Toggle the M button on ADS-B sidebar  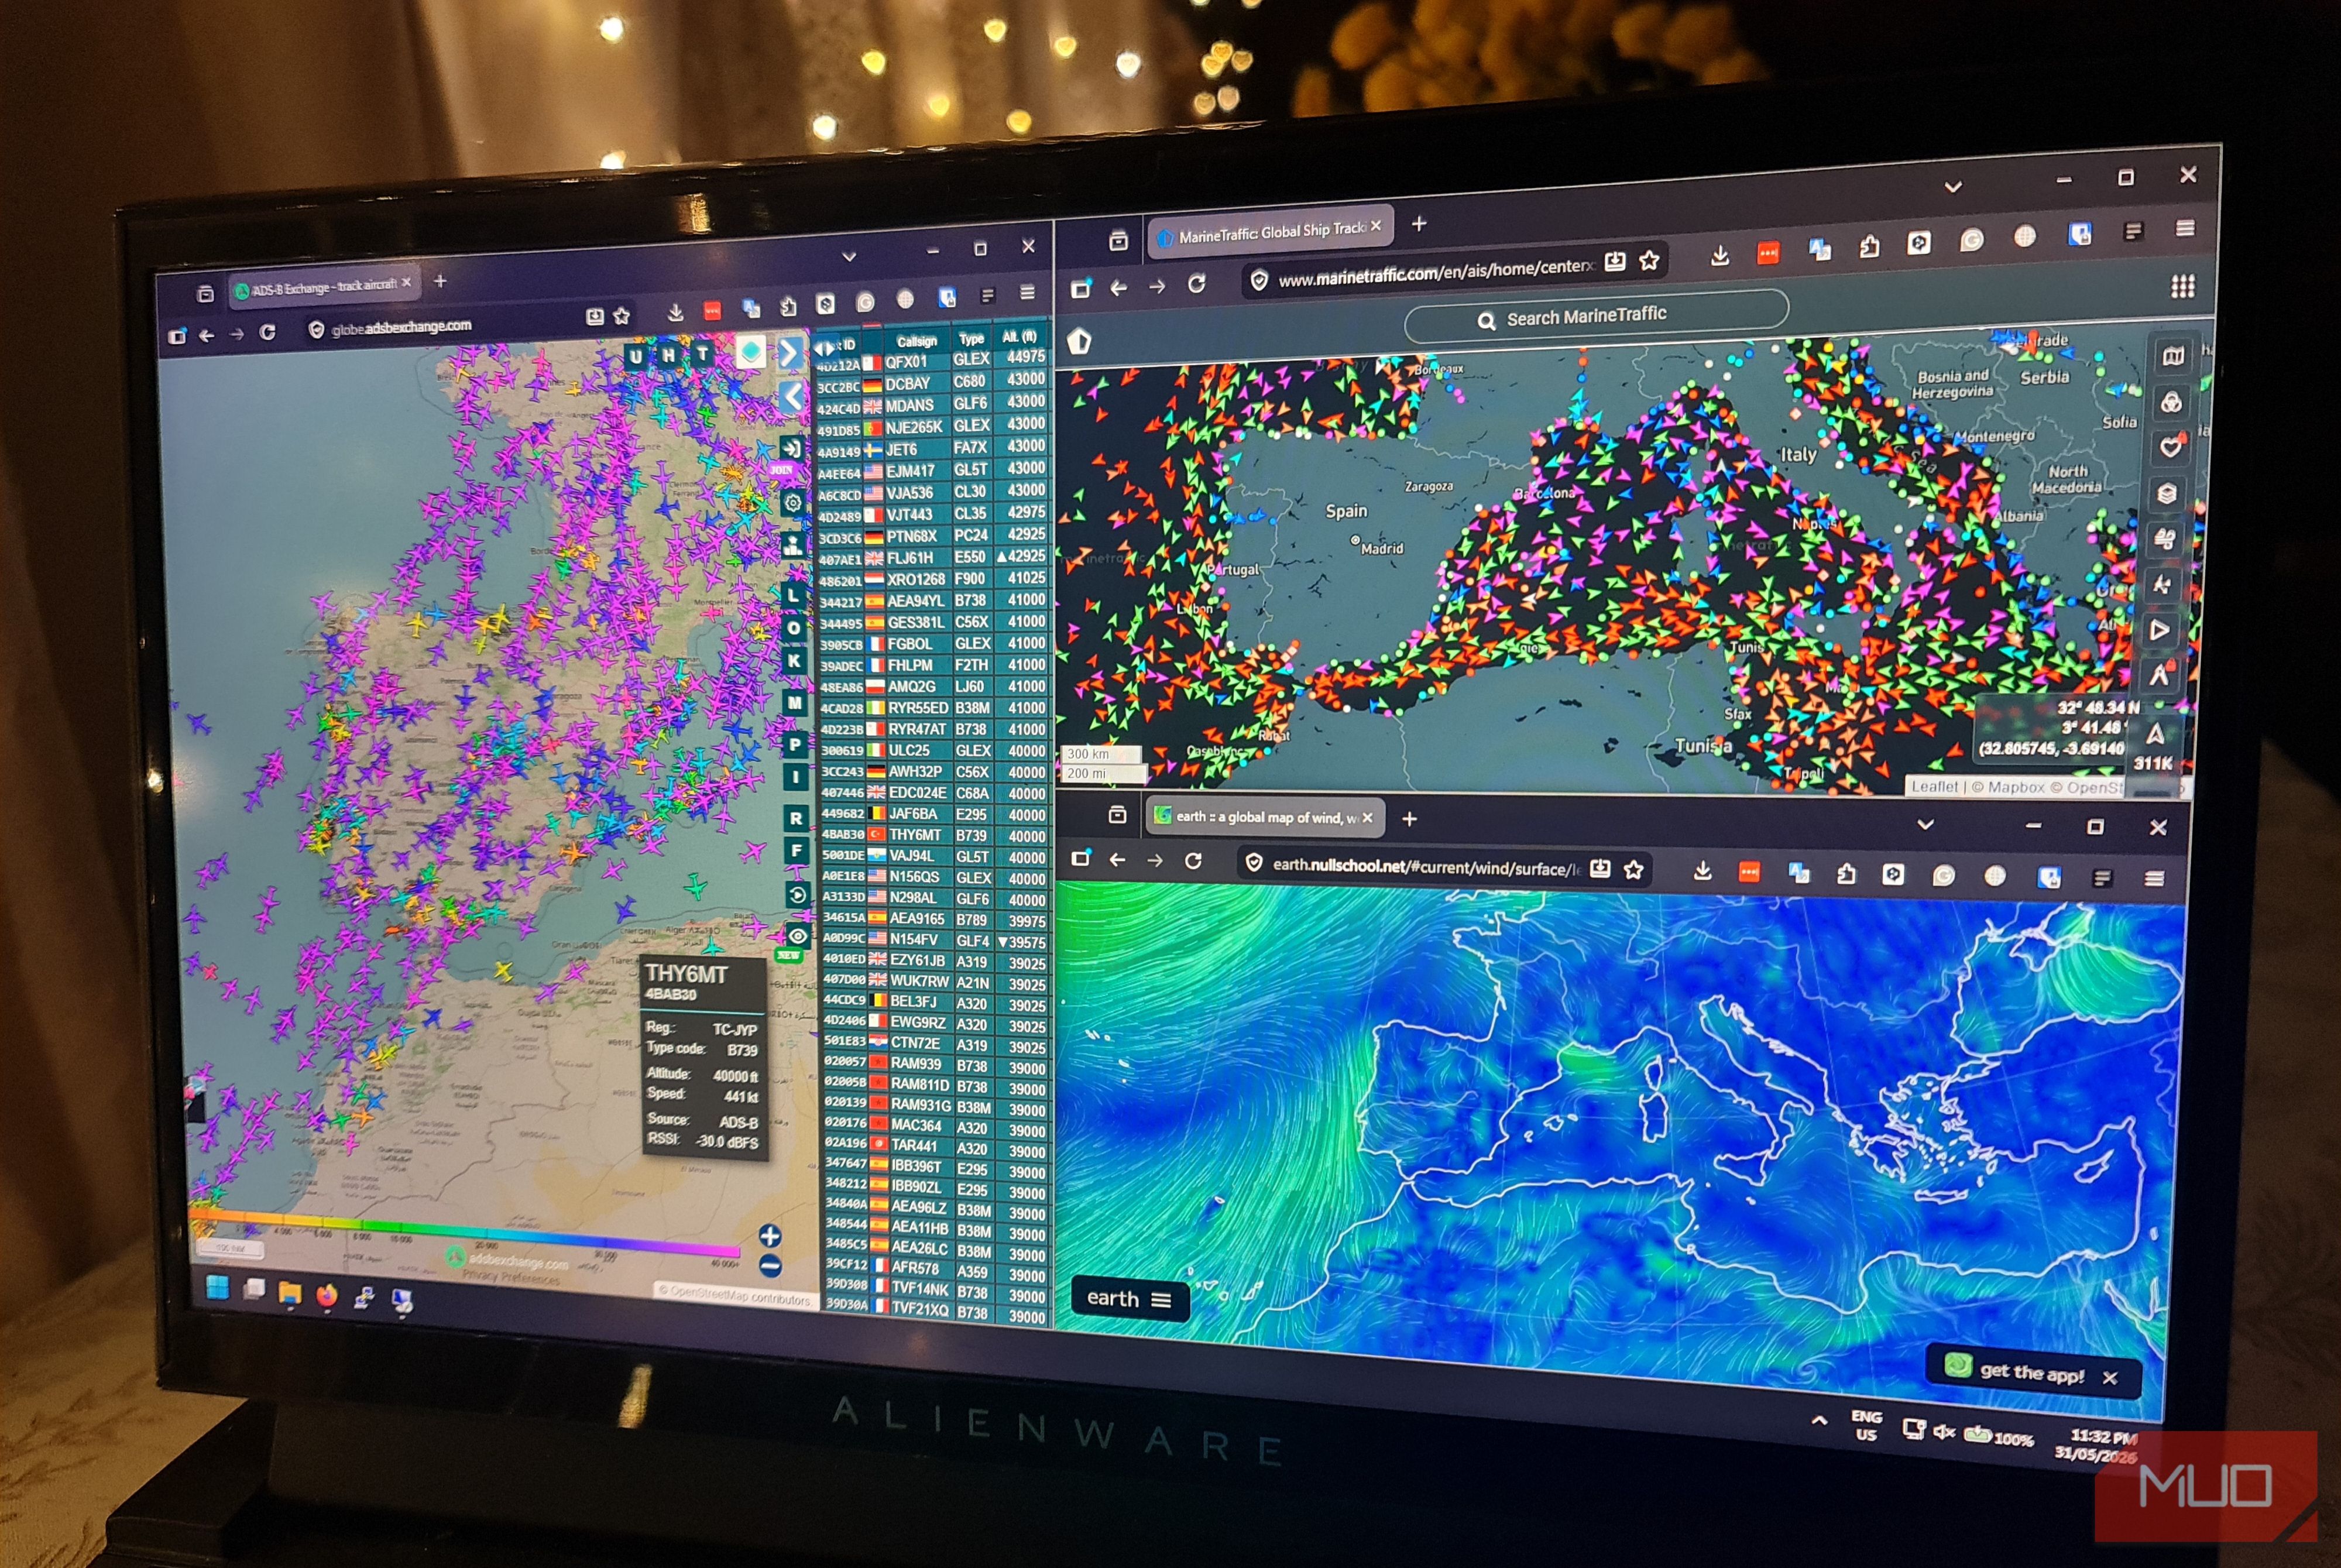pyautogui.click(x=795, y=703)
